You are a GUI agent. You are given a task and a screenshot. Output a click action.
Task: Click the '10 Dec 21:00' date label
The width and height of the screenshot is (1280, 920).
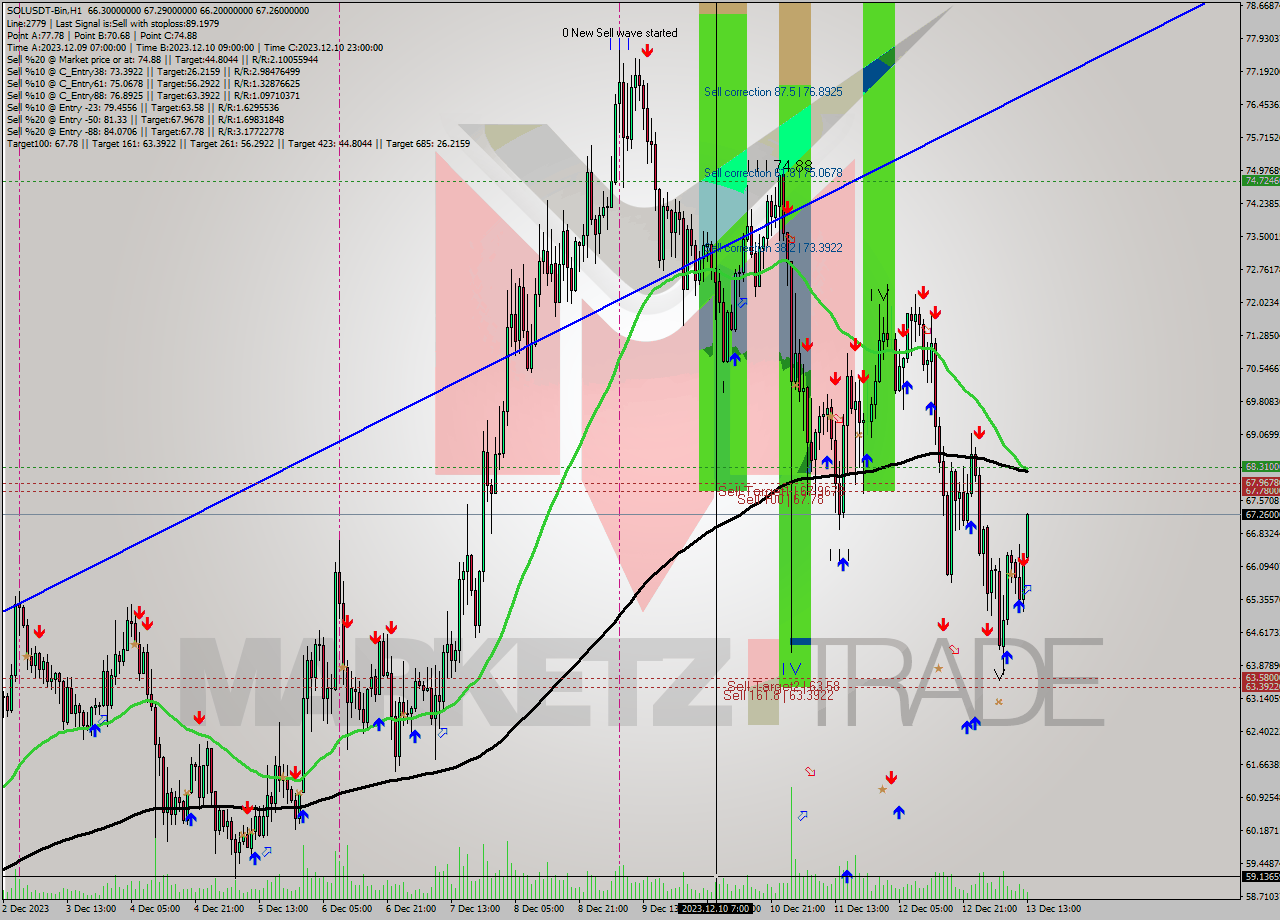tap(797, 909)
